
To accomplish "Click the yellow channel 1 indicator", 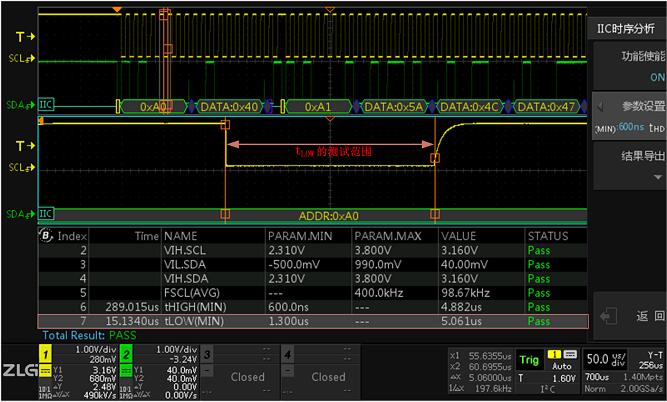I will [x=45, y=354].
